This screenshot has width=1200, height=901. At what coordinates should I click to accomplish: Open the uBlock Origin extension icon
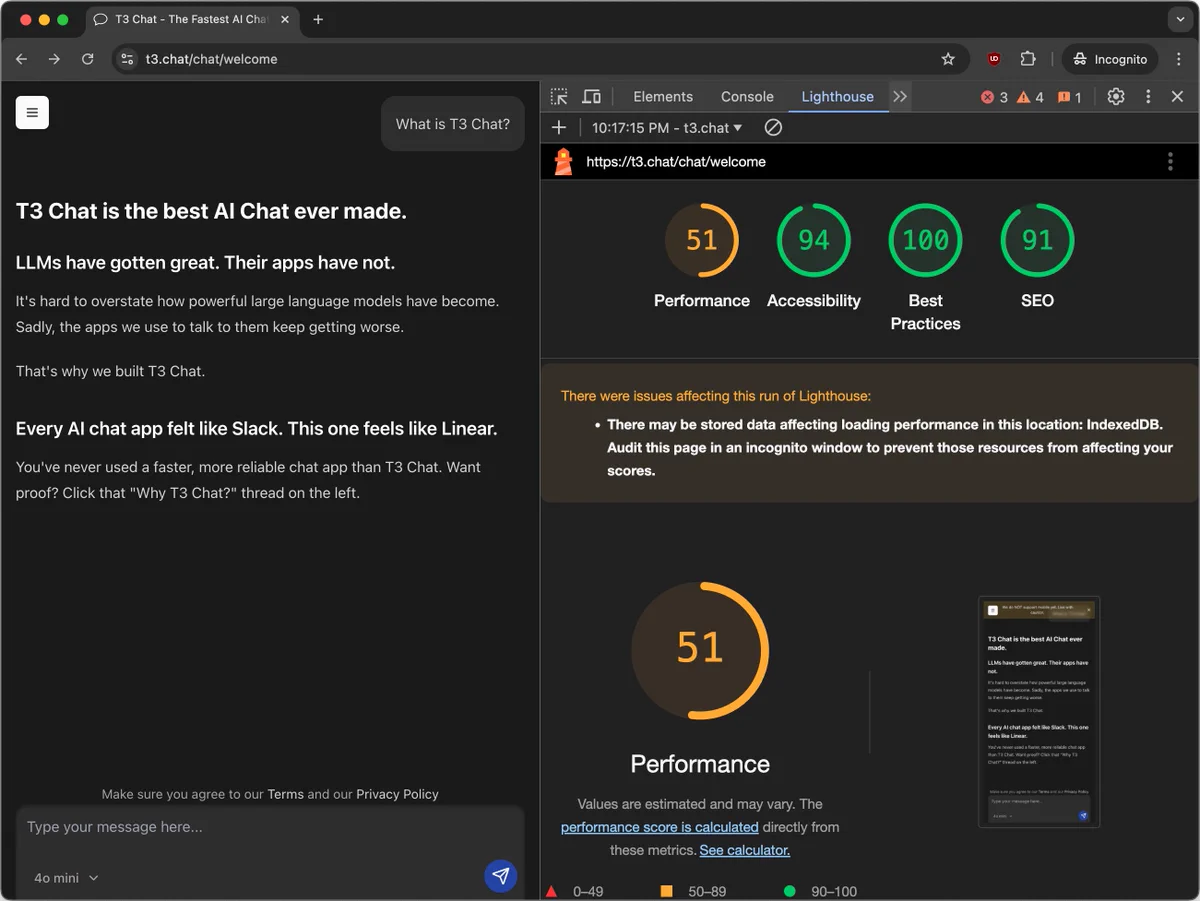click(x=994, y=59)
